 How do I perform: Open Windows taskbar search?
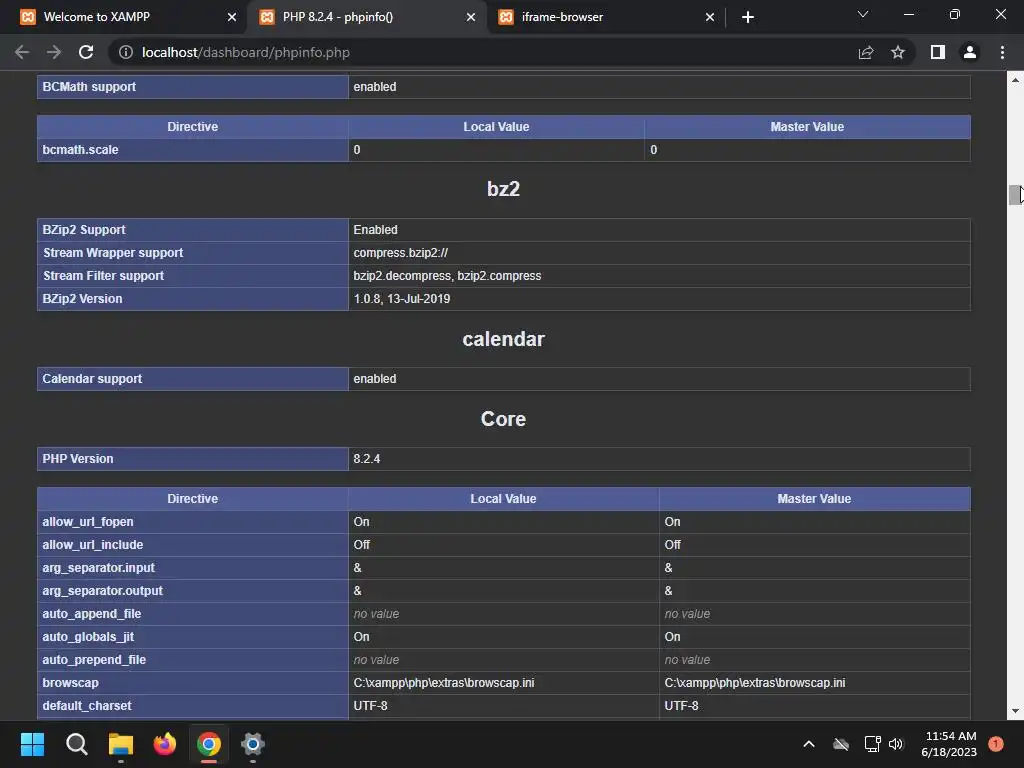tap(76, 744)
